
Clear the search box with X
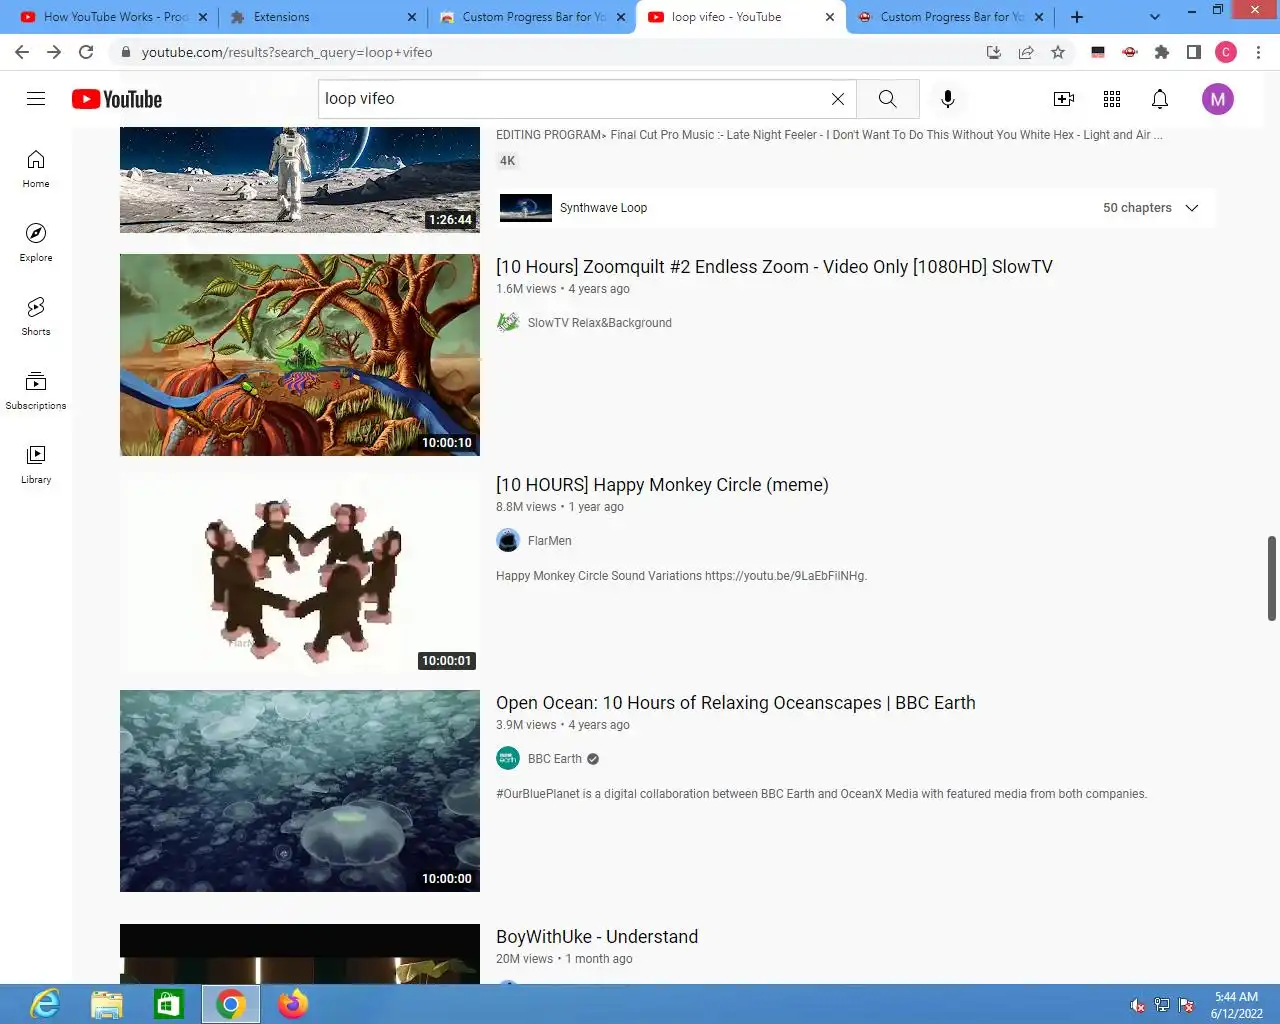coord(838,99)
